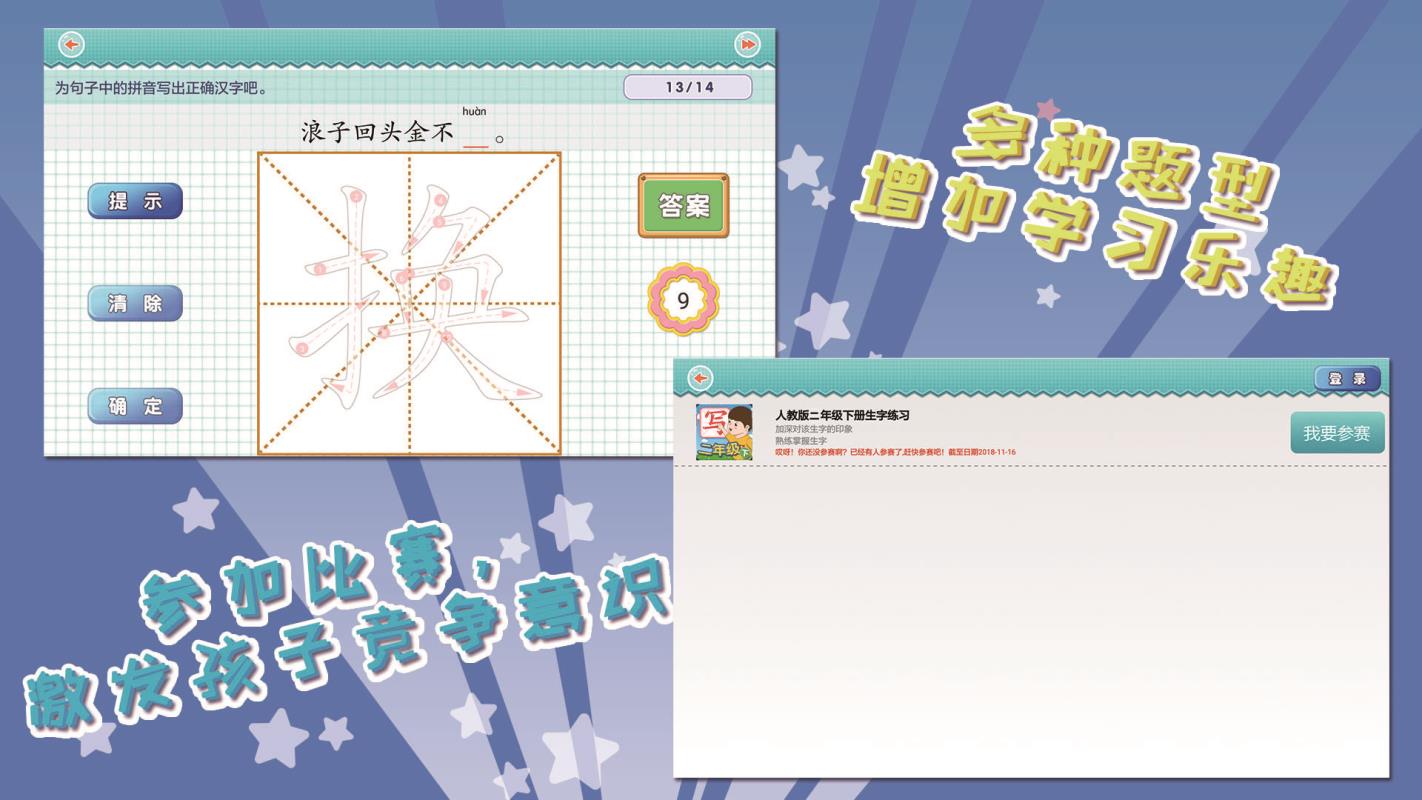This screenshot has height=800, width=1422.
Task: Click the 确定 confirm button
Action: click(135, 406)
